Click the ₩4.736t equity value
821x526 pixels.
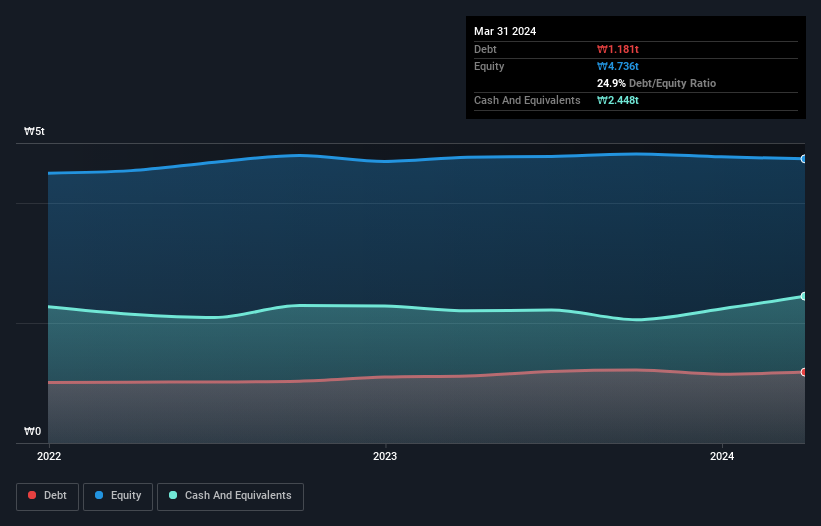pyautogui.click(x=618, y=66)
